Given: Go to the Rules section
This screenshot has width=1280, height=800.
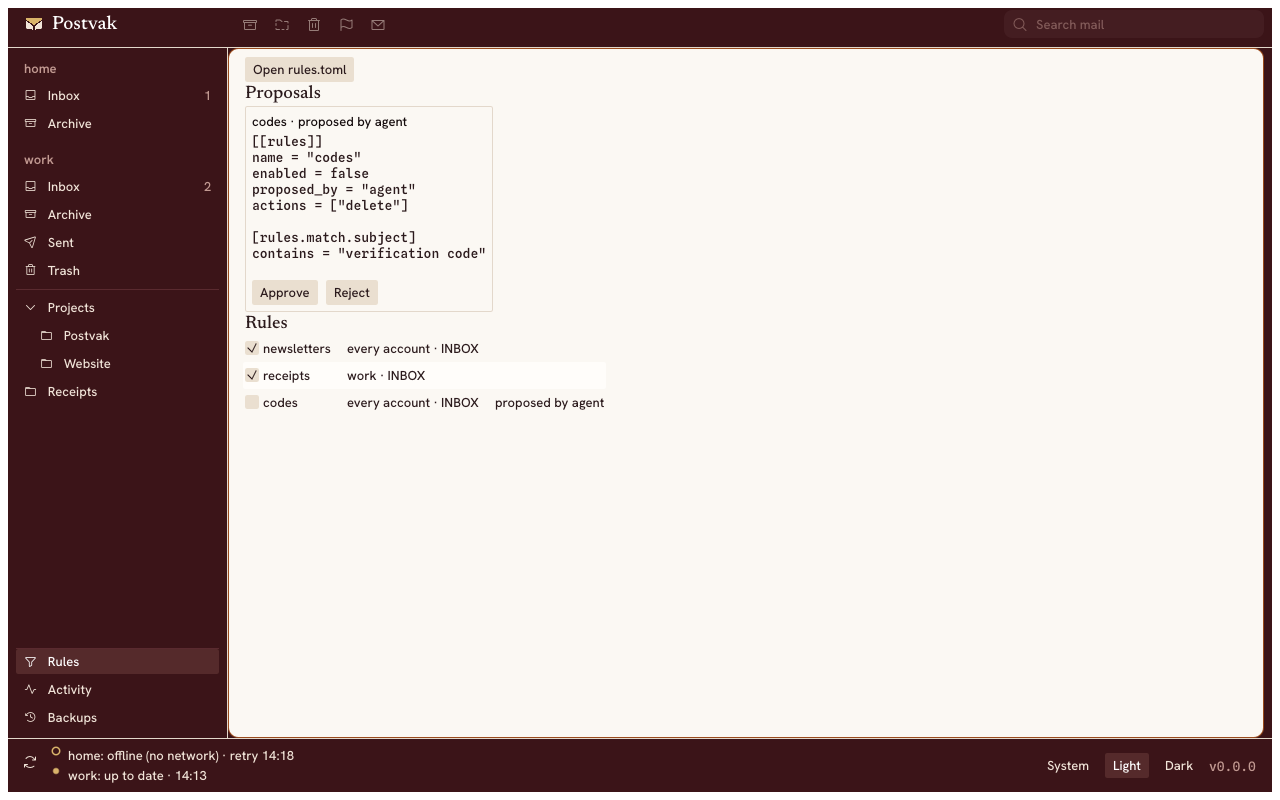Looking at the screenshot, I should click(x=117, y=662).
